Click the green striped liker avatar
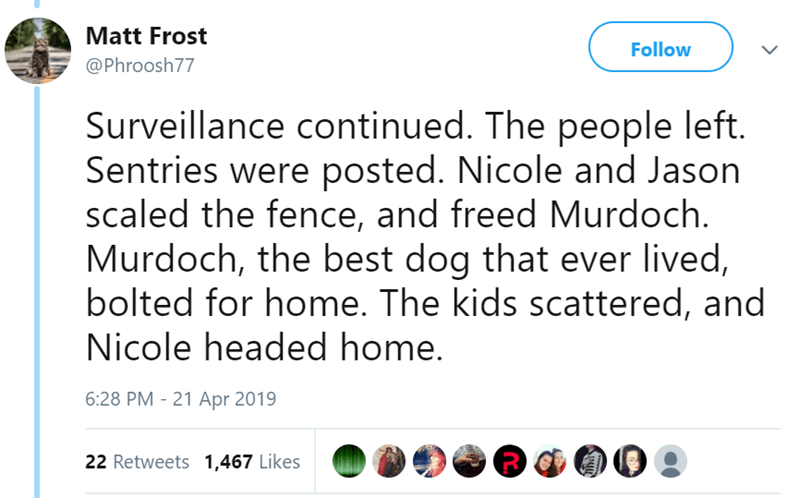The width and height of the screenshot is (800, 498). tap(348, 461)
